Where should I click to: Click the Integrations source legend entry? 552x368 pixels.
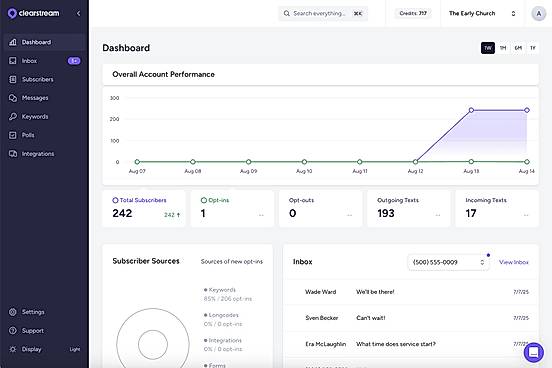pos(223,345)
